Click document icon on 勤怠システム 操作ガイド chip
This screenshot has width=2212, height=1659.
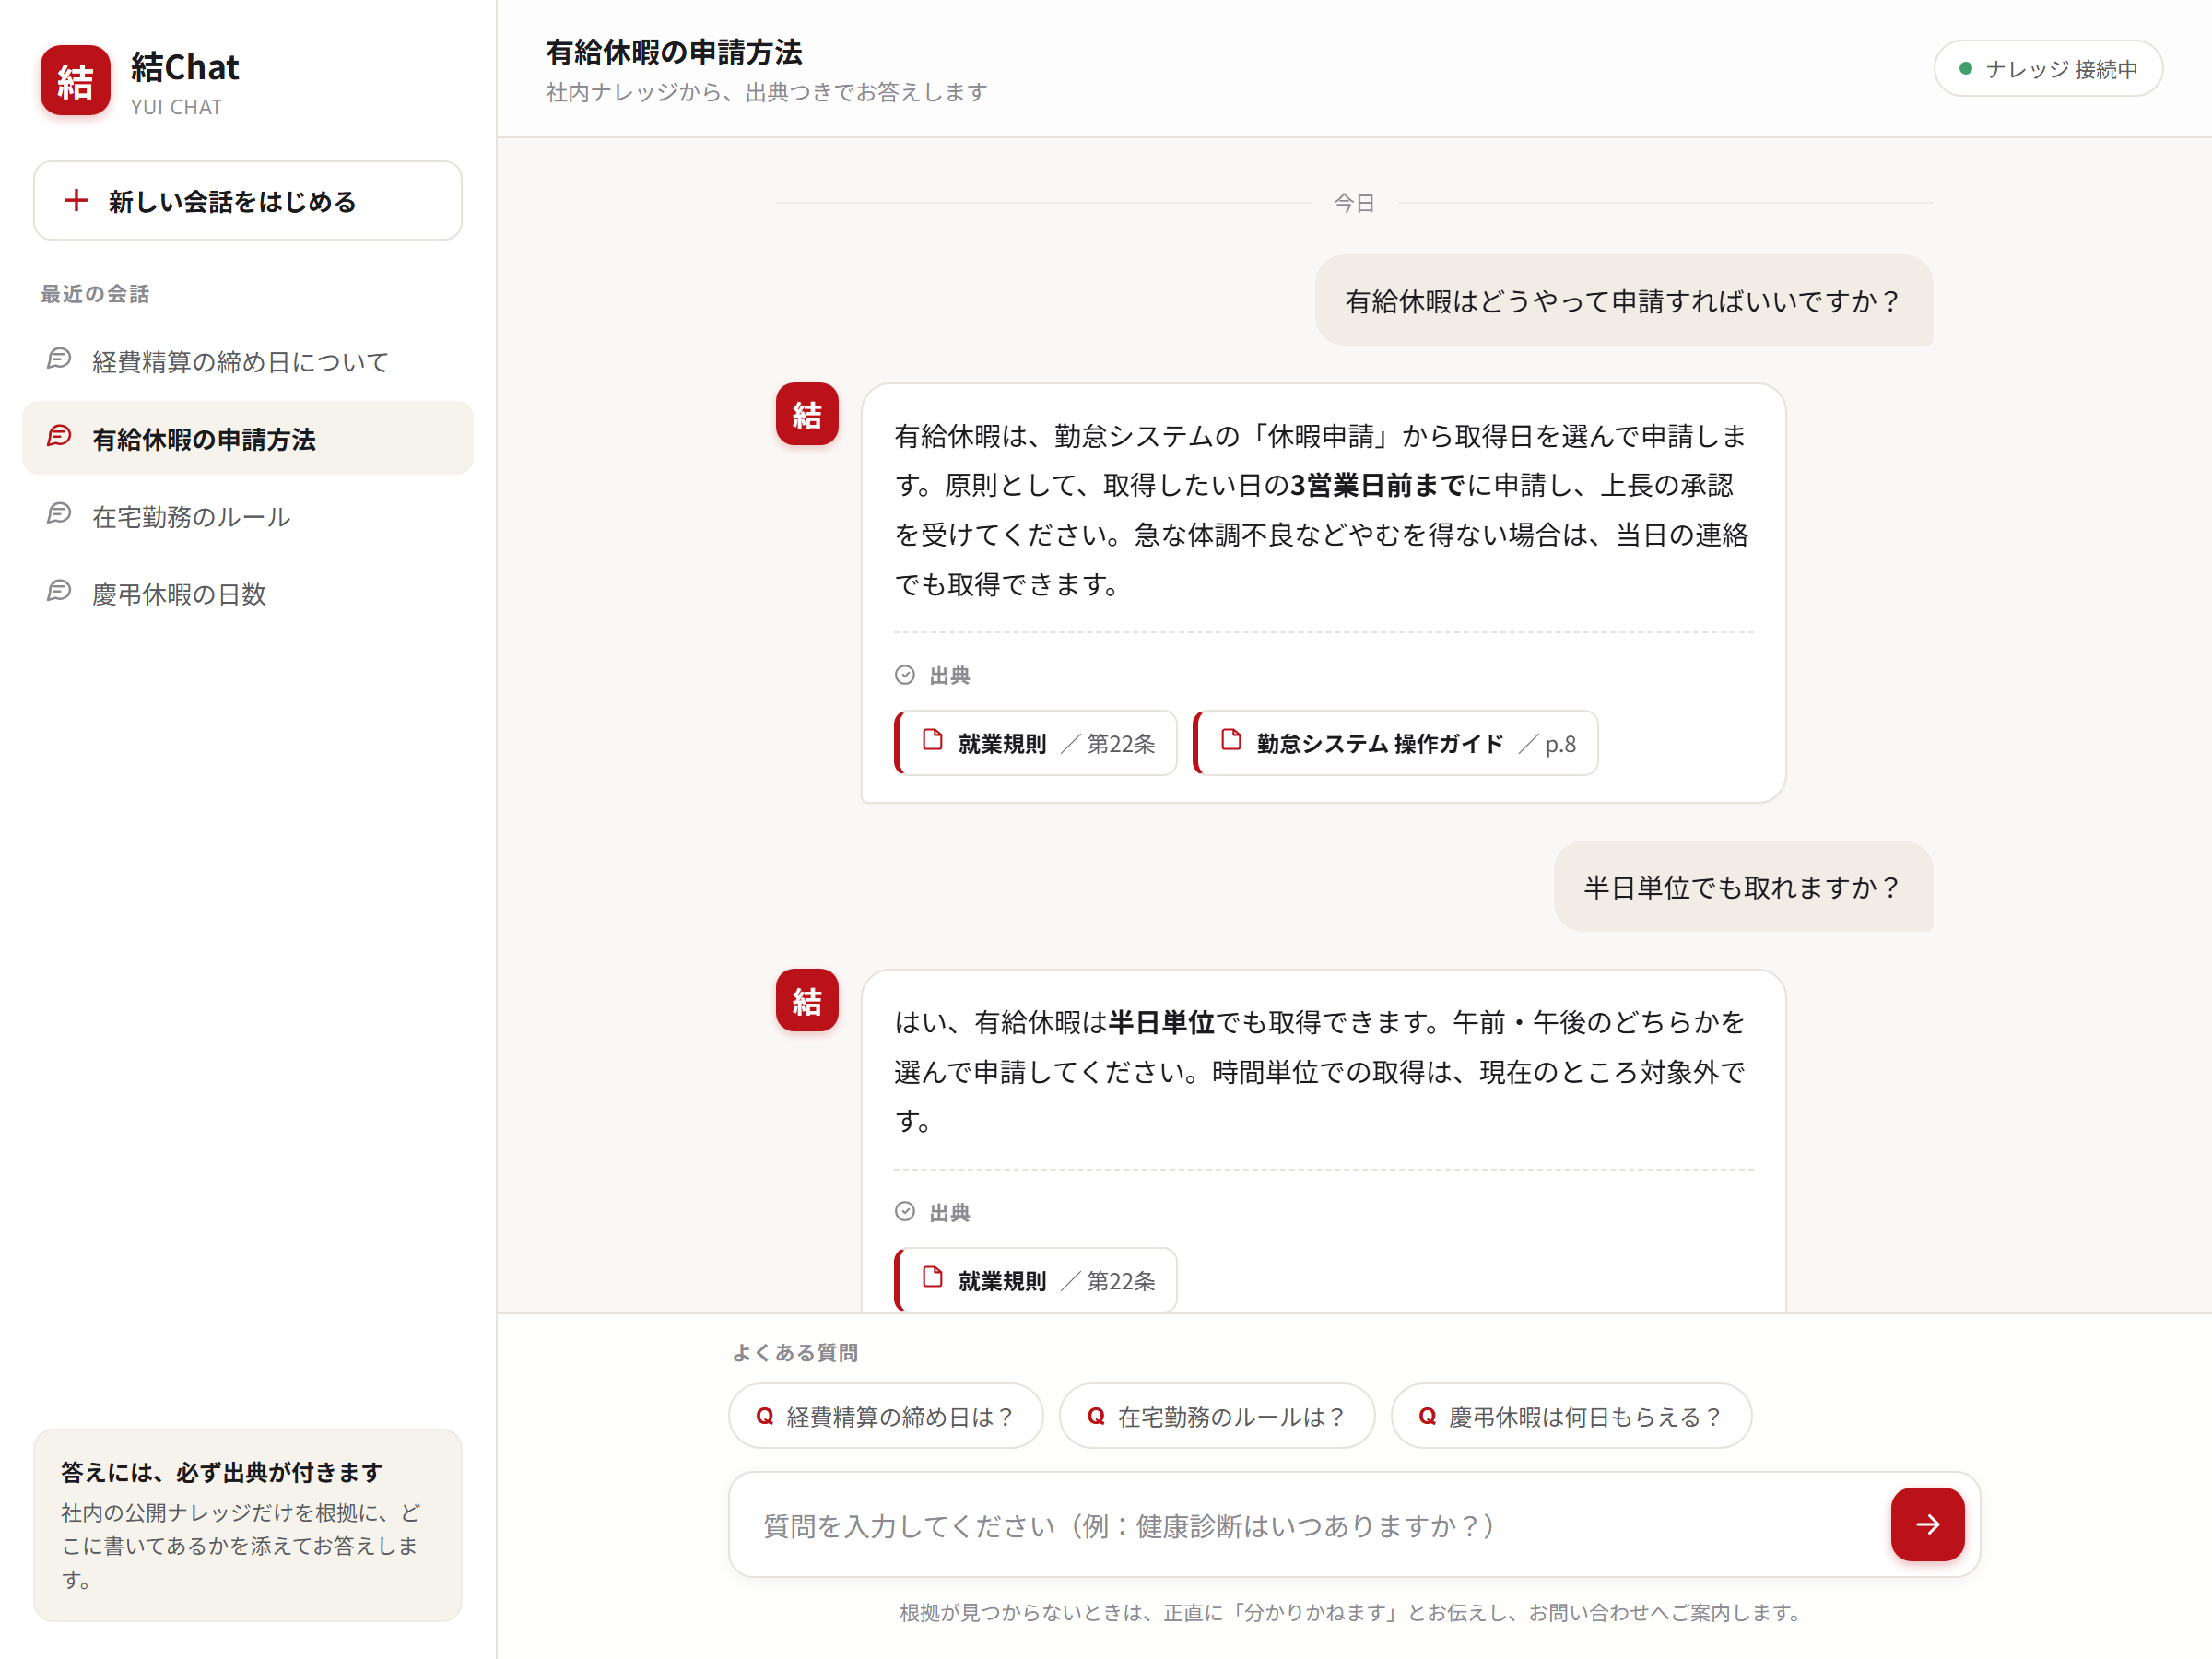1231,740
